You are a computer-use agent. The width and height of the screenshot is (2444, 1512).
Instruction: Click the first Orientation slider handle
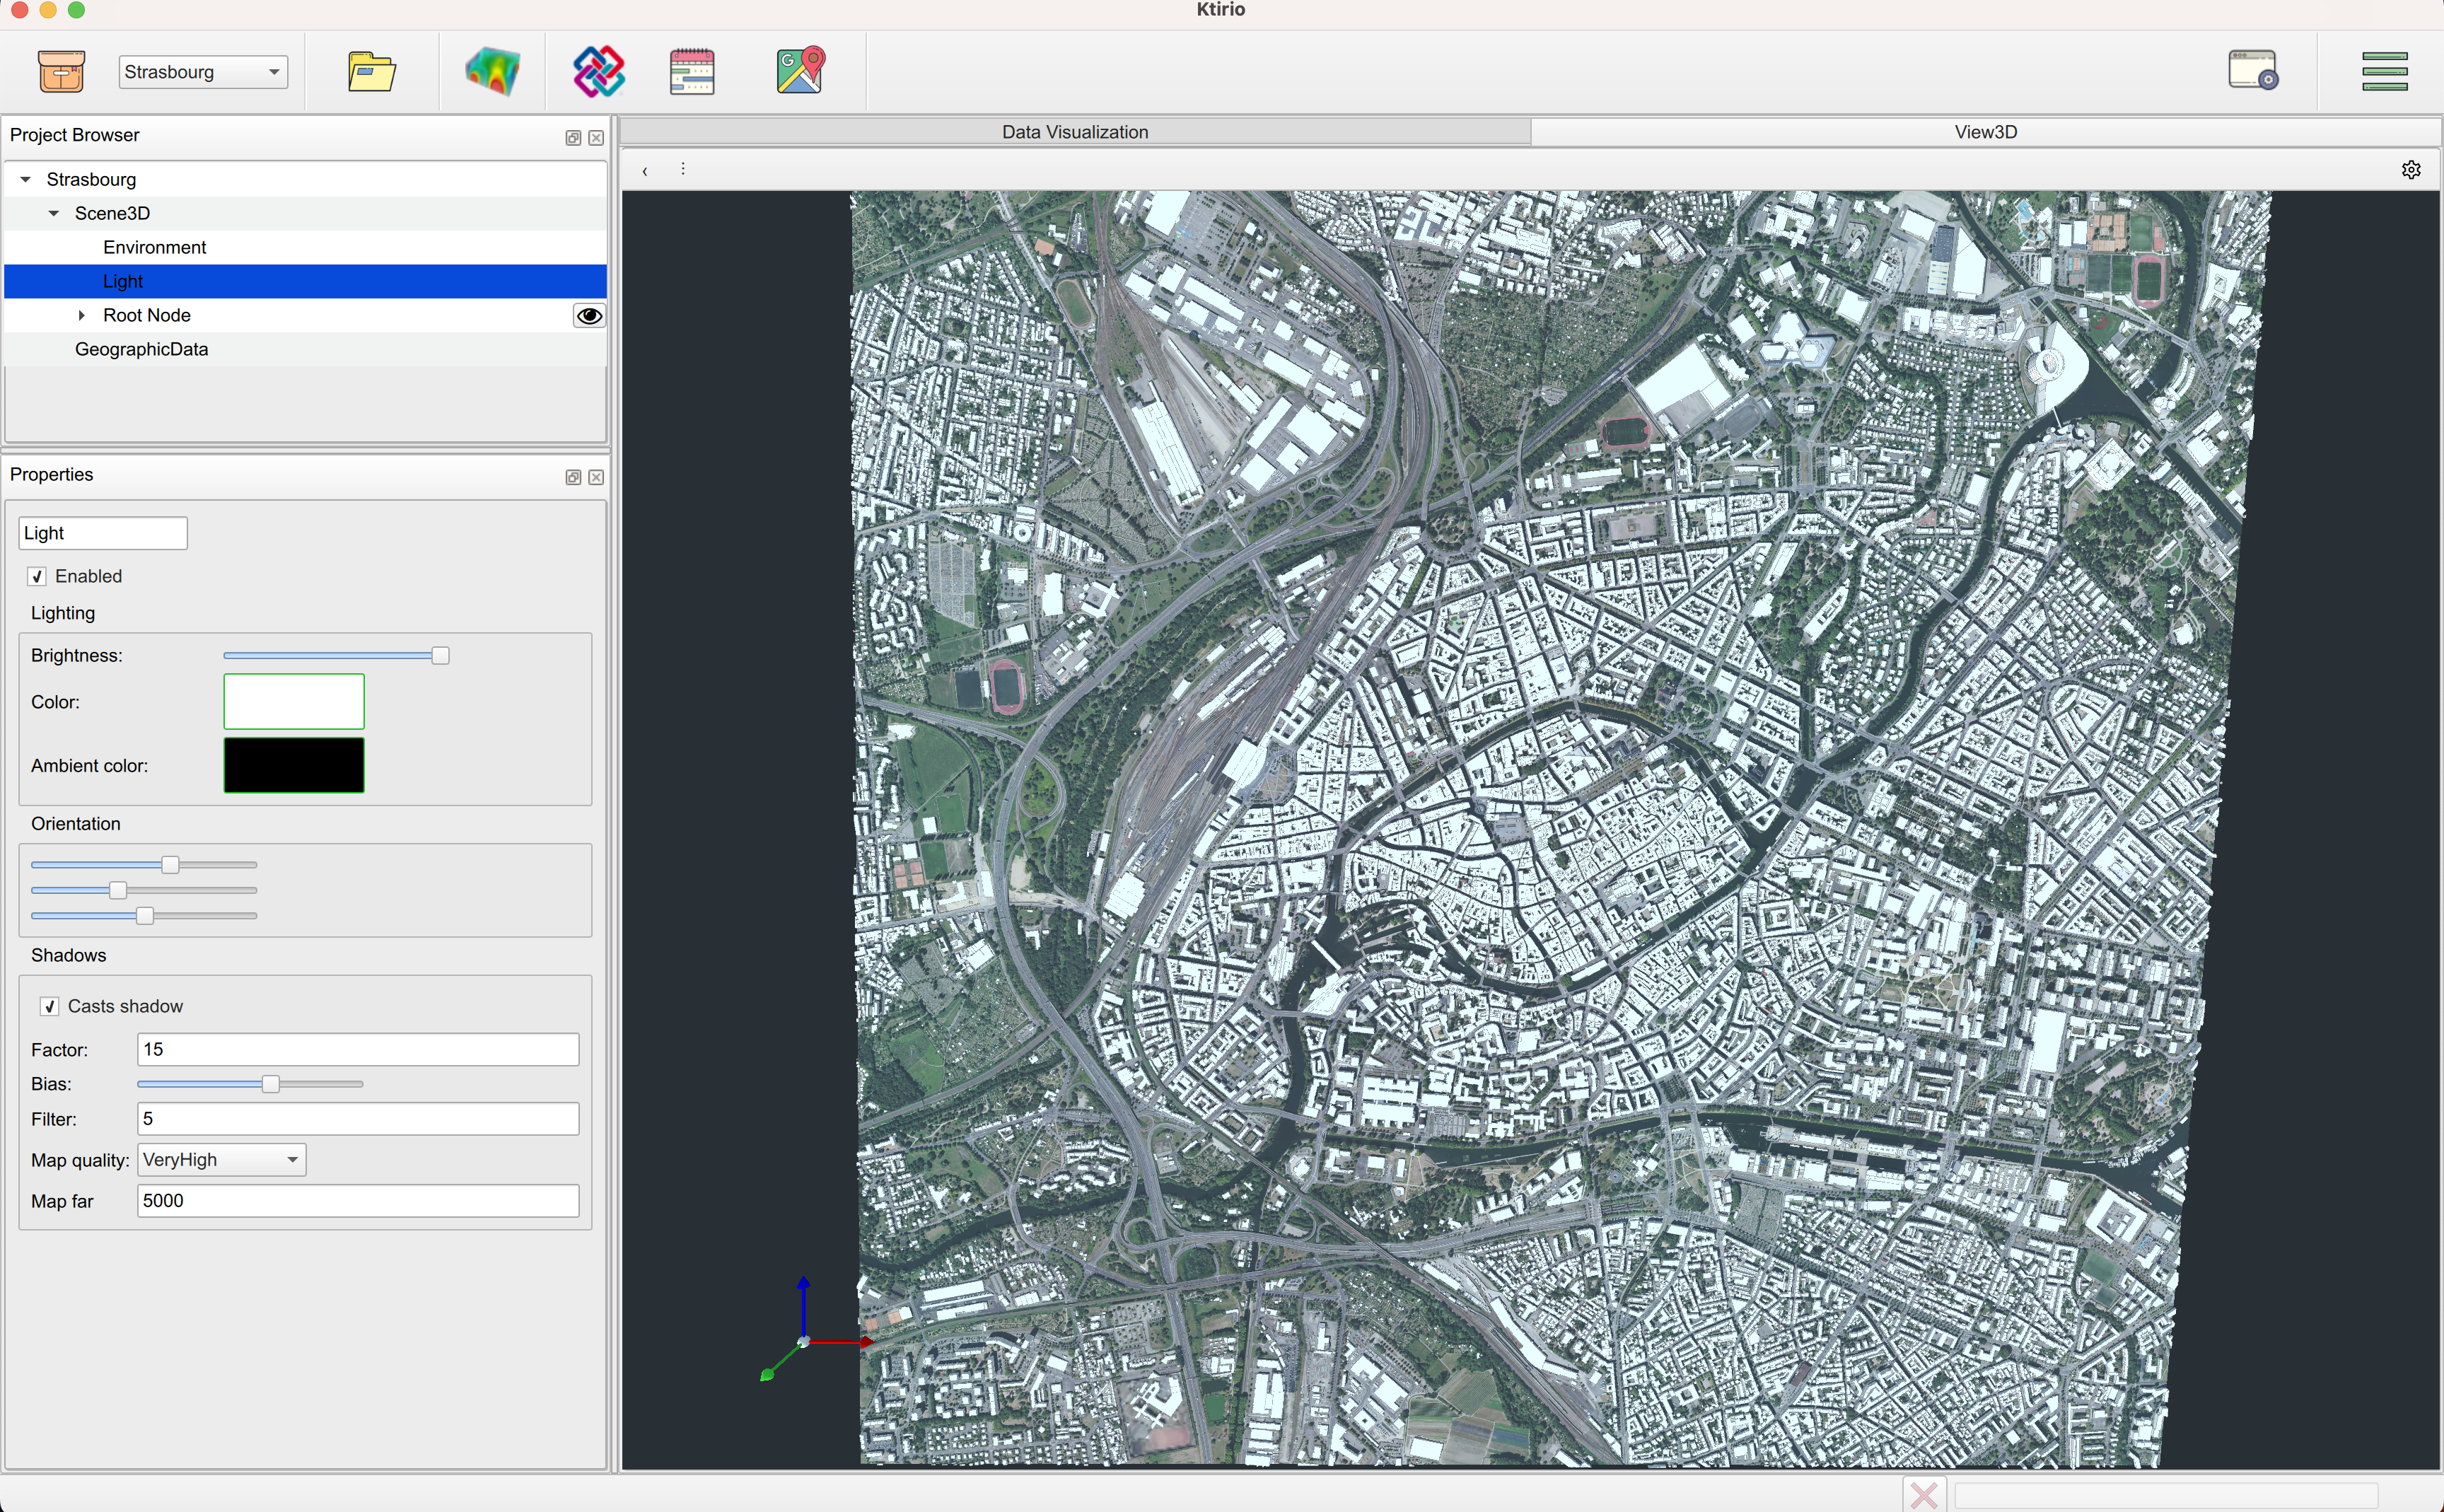170,865
